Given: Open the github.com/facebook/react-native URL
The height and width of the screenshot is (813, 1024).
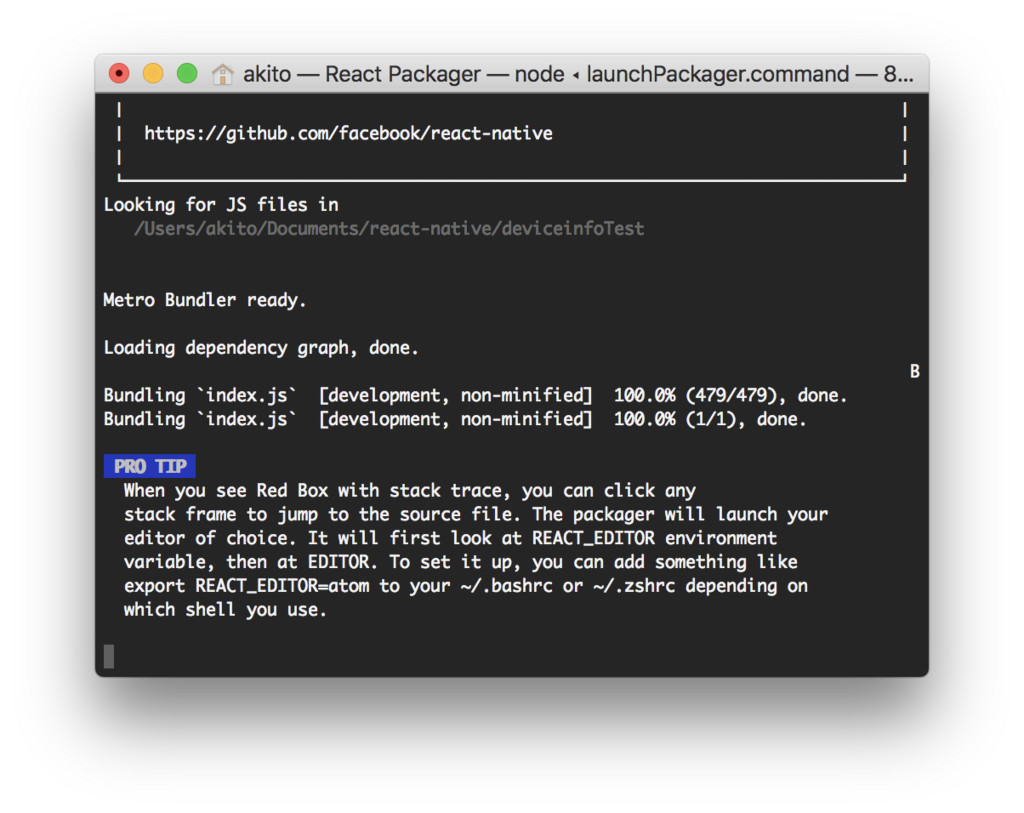Looking at the screenshot, I should click(348, 133).
